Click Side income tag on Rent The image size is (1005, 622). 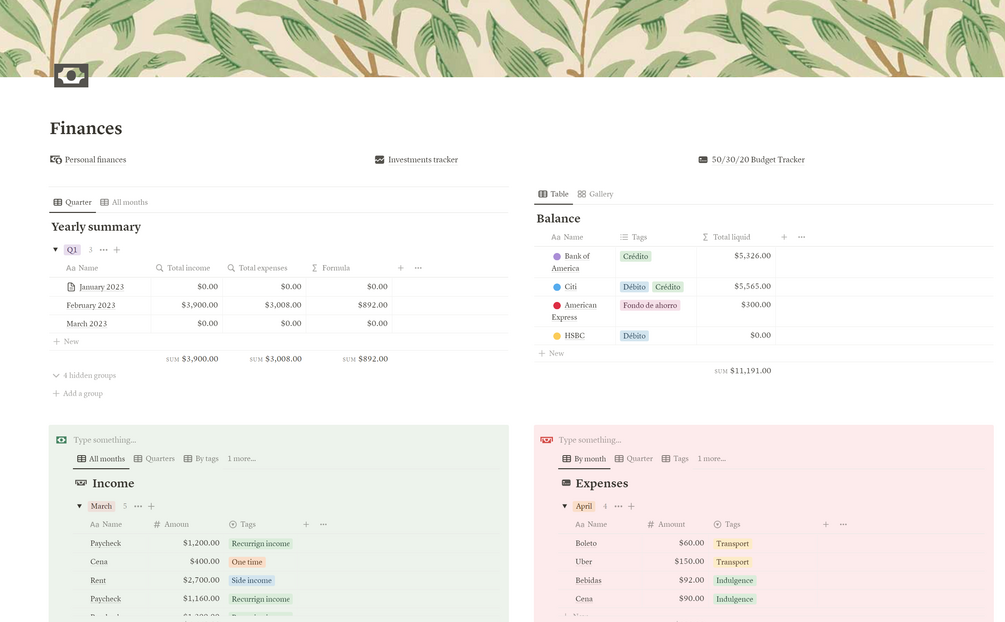pos(252,580)
